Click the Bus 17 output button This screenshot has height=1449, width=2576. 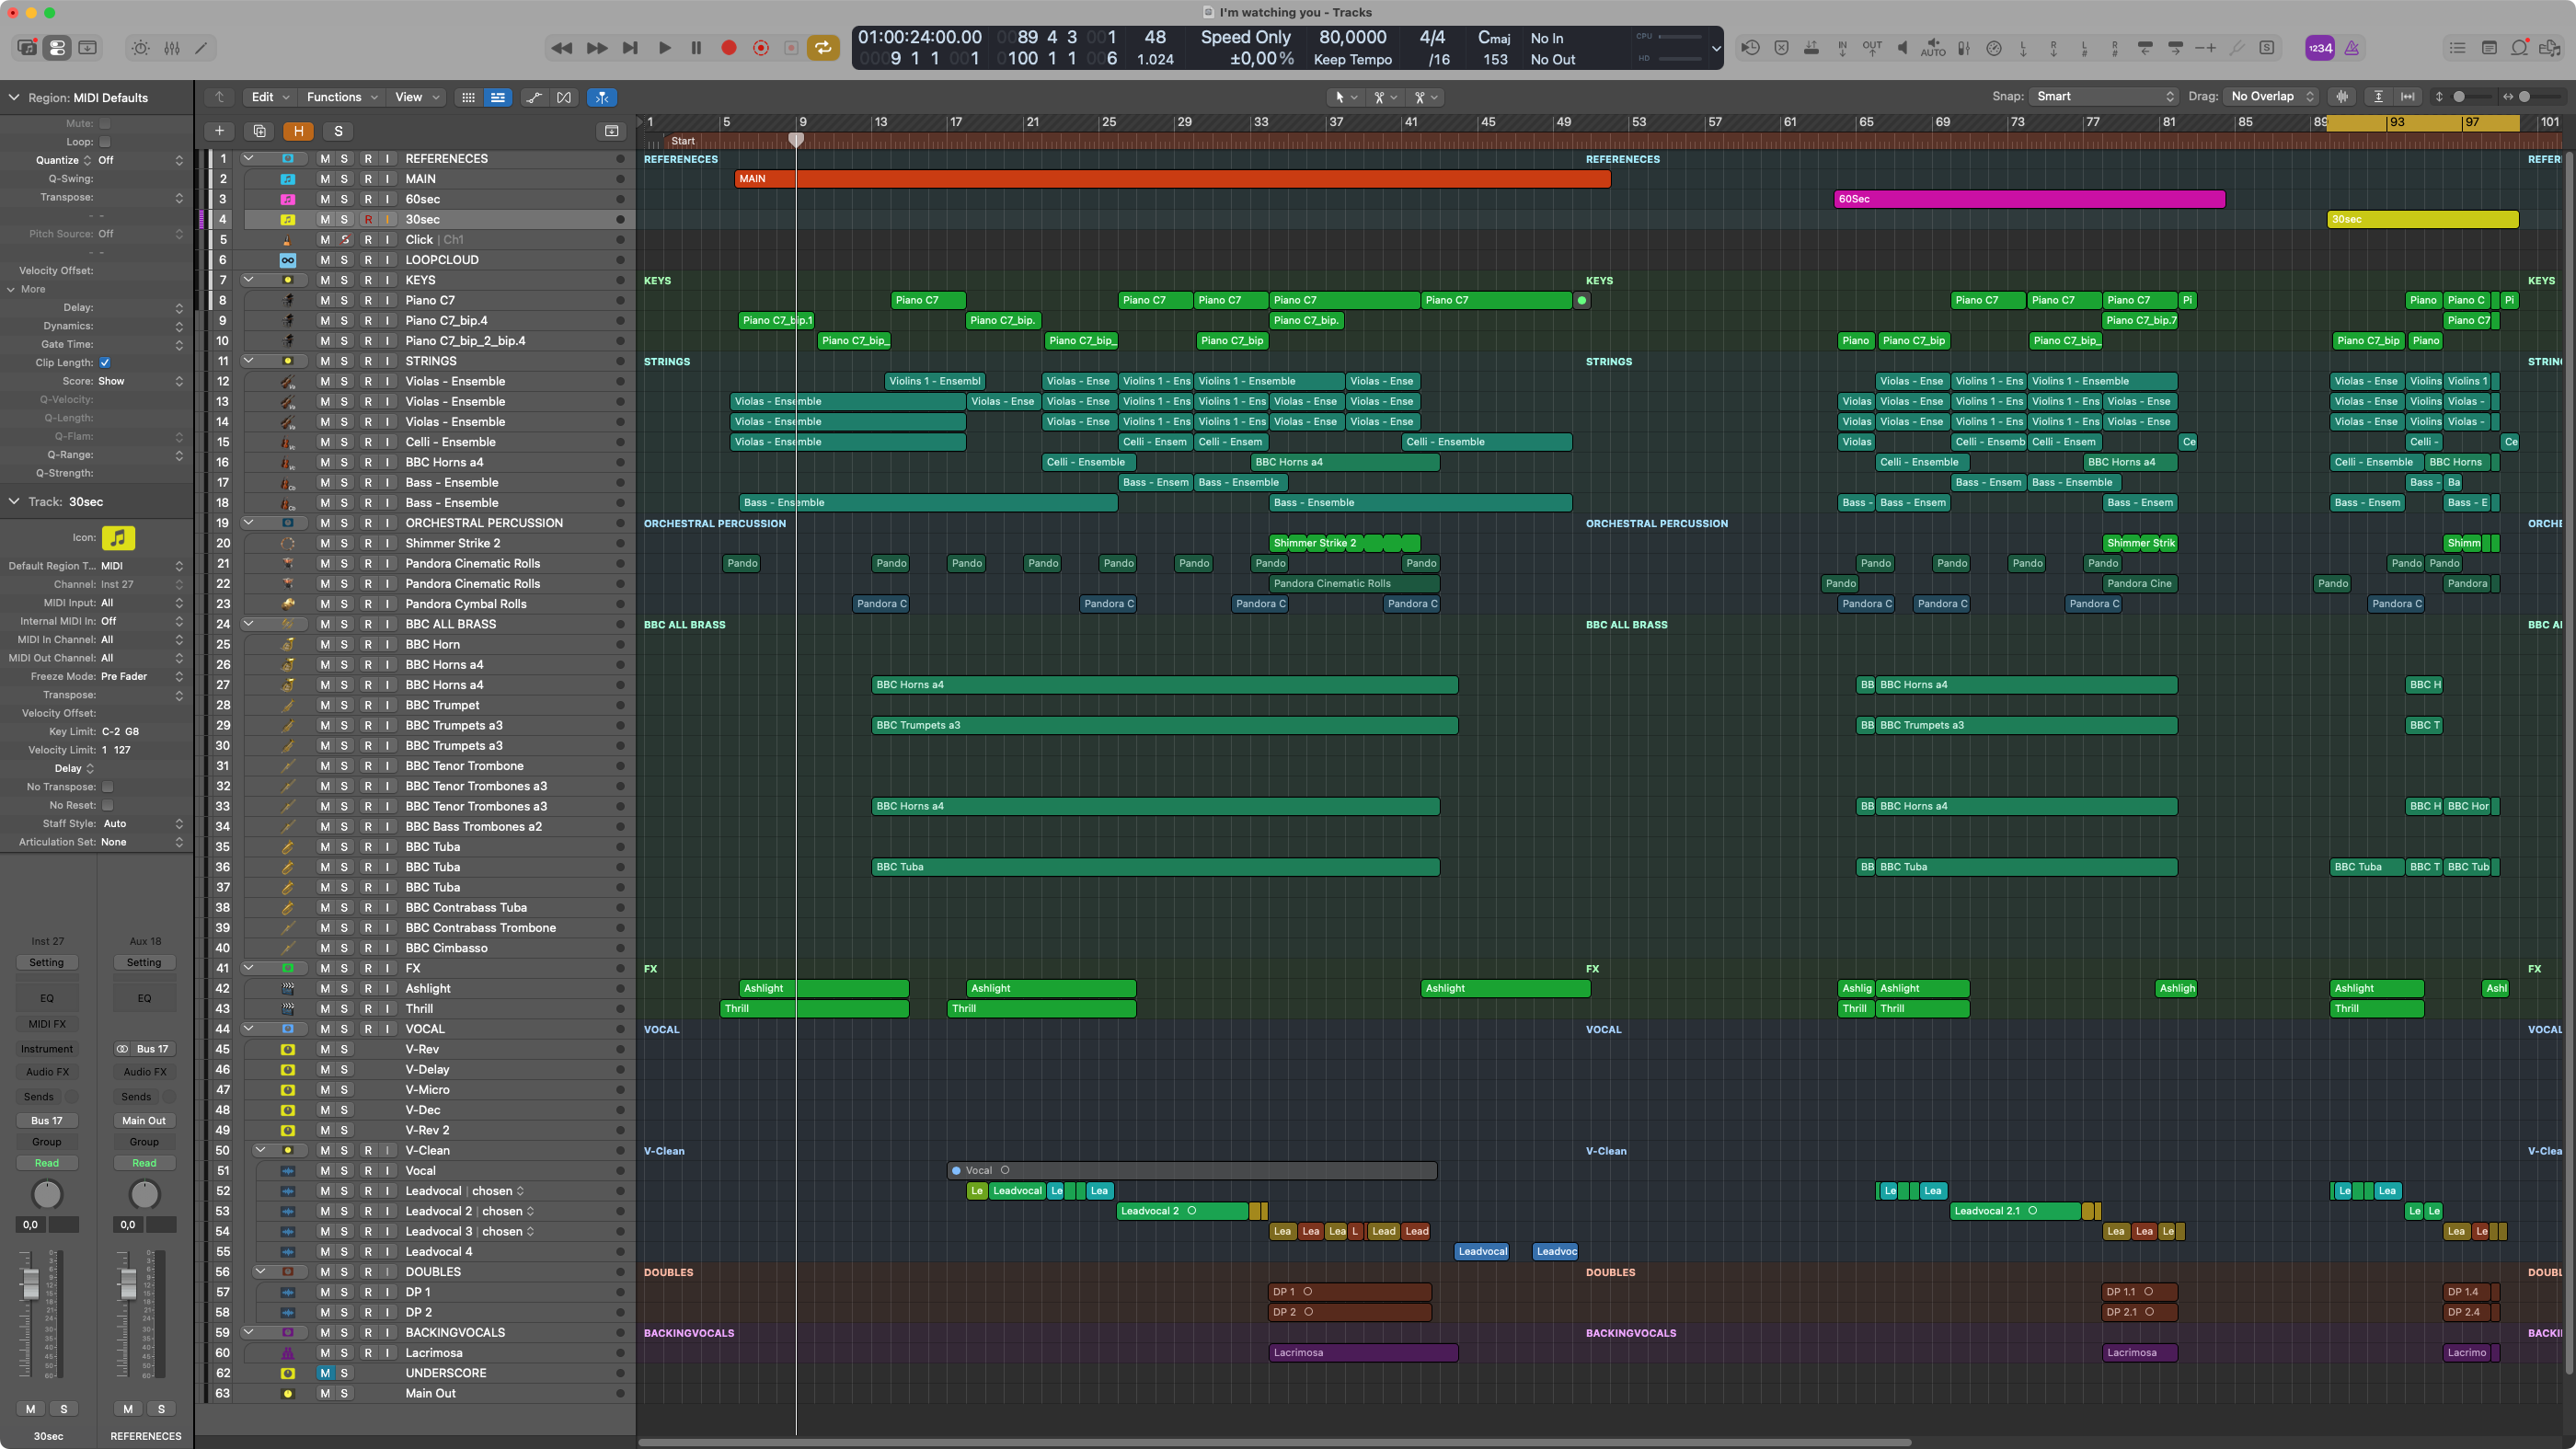pyautogui.click(x=46, y=1121)
